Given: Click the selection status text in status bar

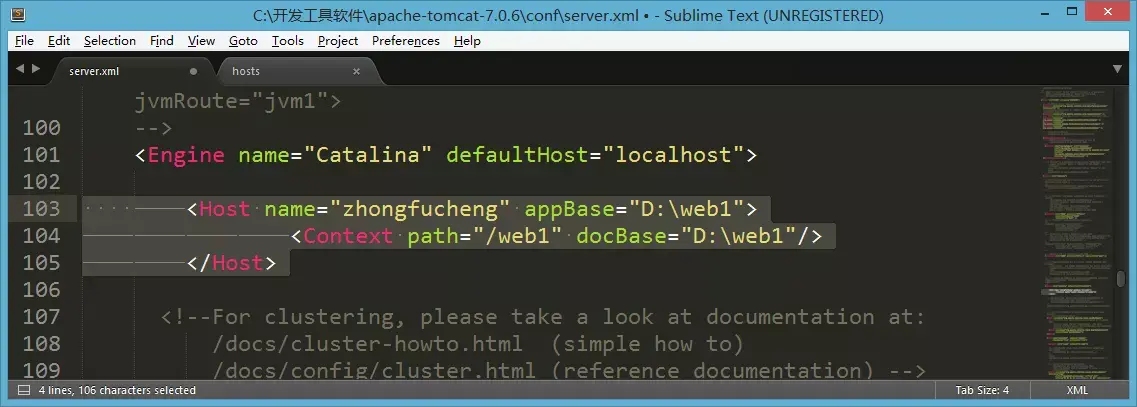Looking at the screenshot, I should [116, 390].
